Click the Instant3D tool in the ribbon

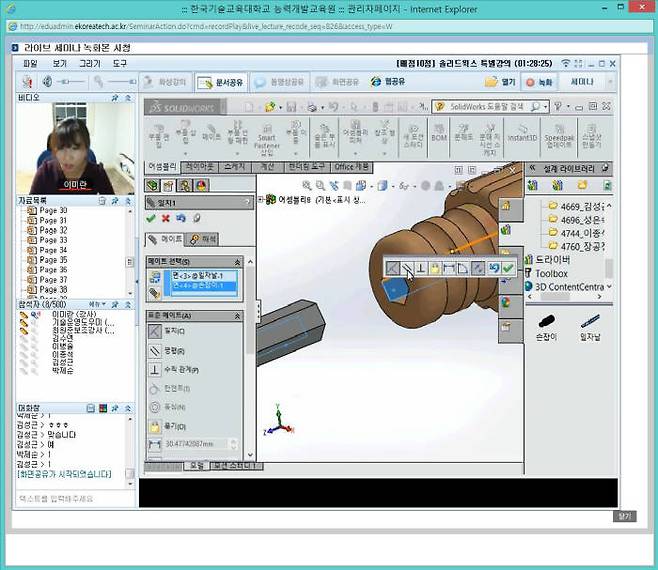[x=522, y=133]
